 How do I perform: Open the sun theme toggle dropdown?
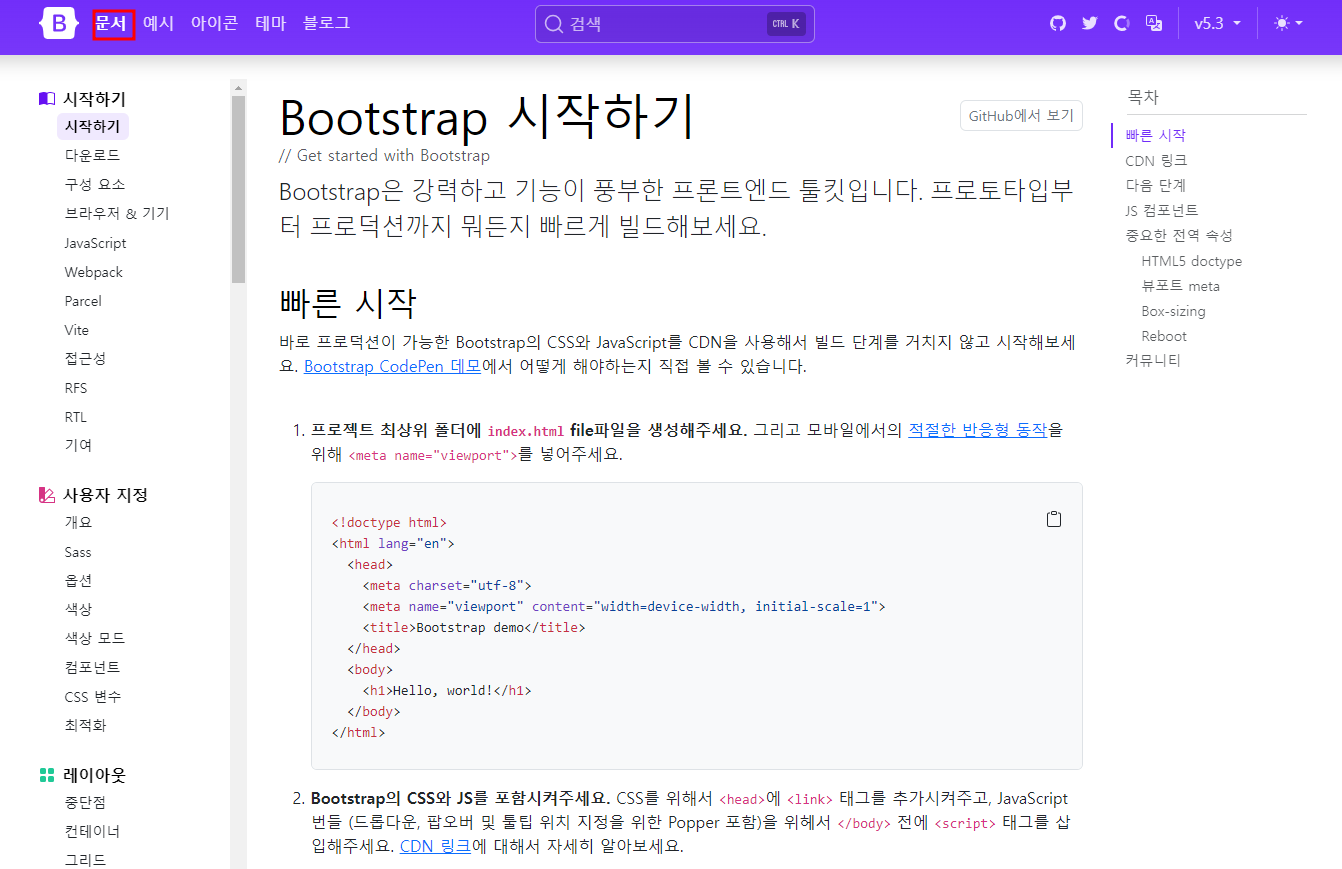(x=1288, y=23)
